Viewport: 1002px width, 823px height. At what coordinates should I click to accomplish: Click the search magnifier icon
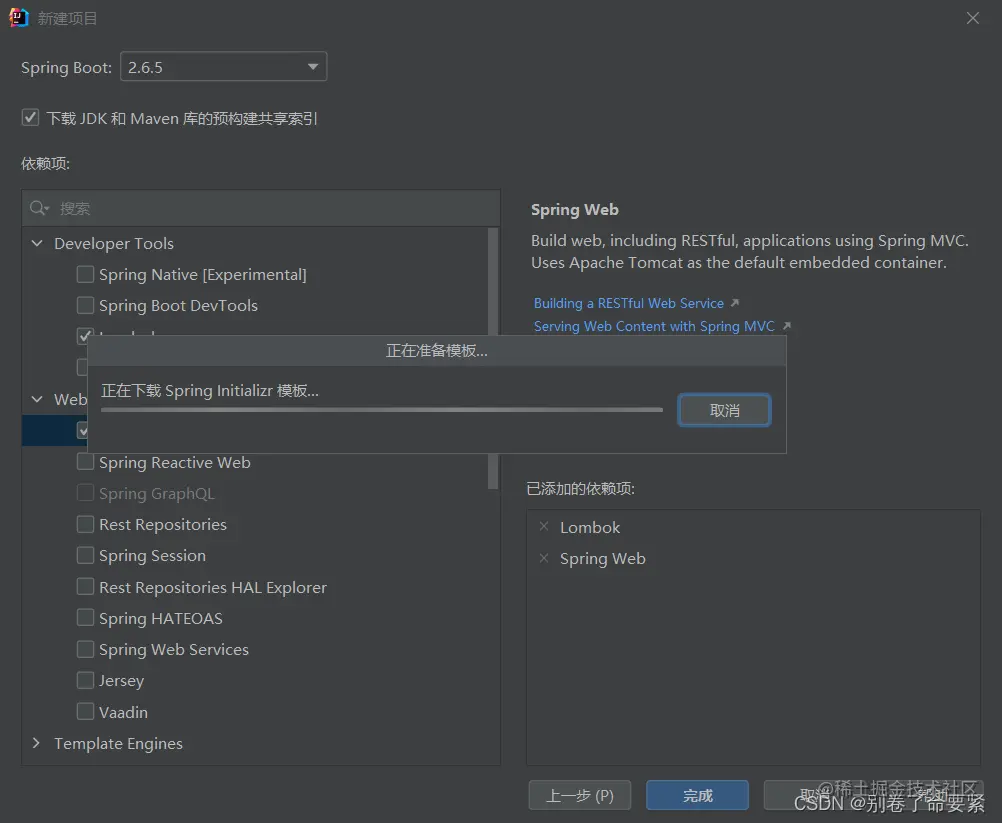[38, 208]
